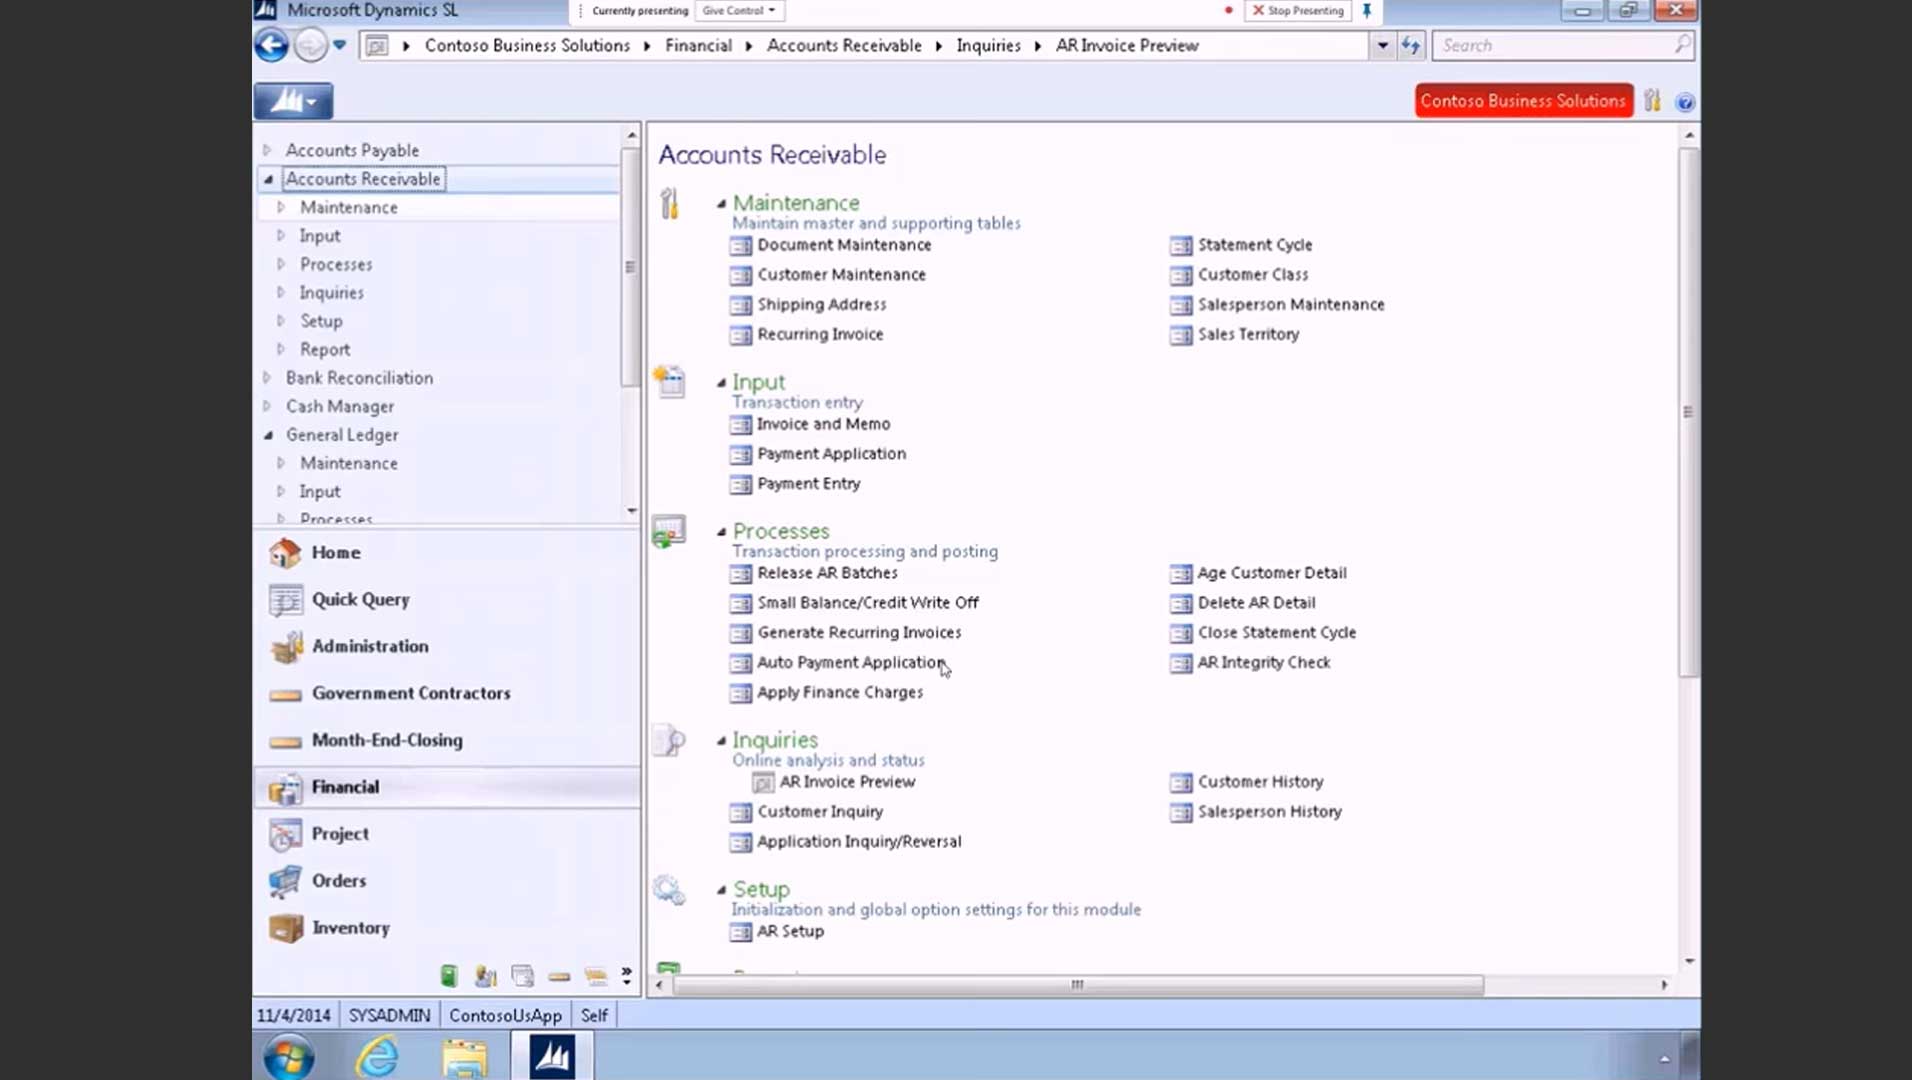Click the content pane vertical scrollbar
The image size is (1912, 1080).
pos(1688,412)
